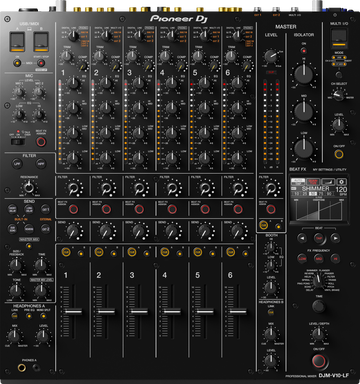Hit the TAP button between the beat arrows

[319, 238]
